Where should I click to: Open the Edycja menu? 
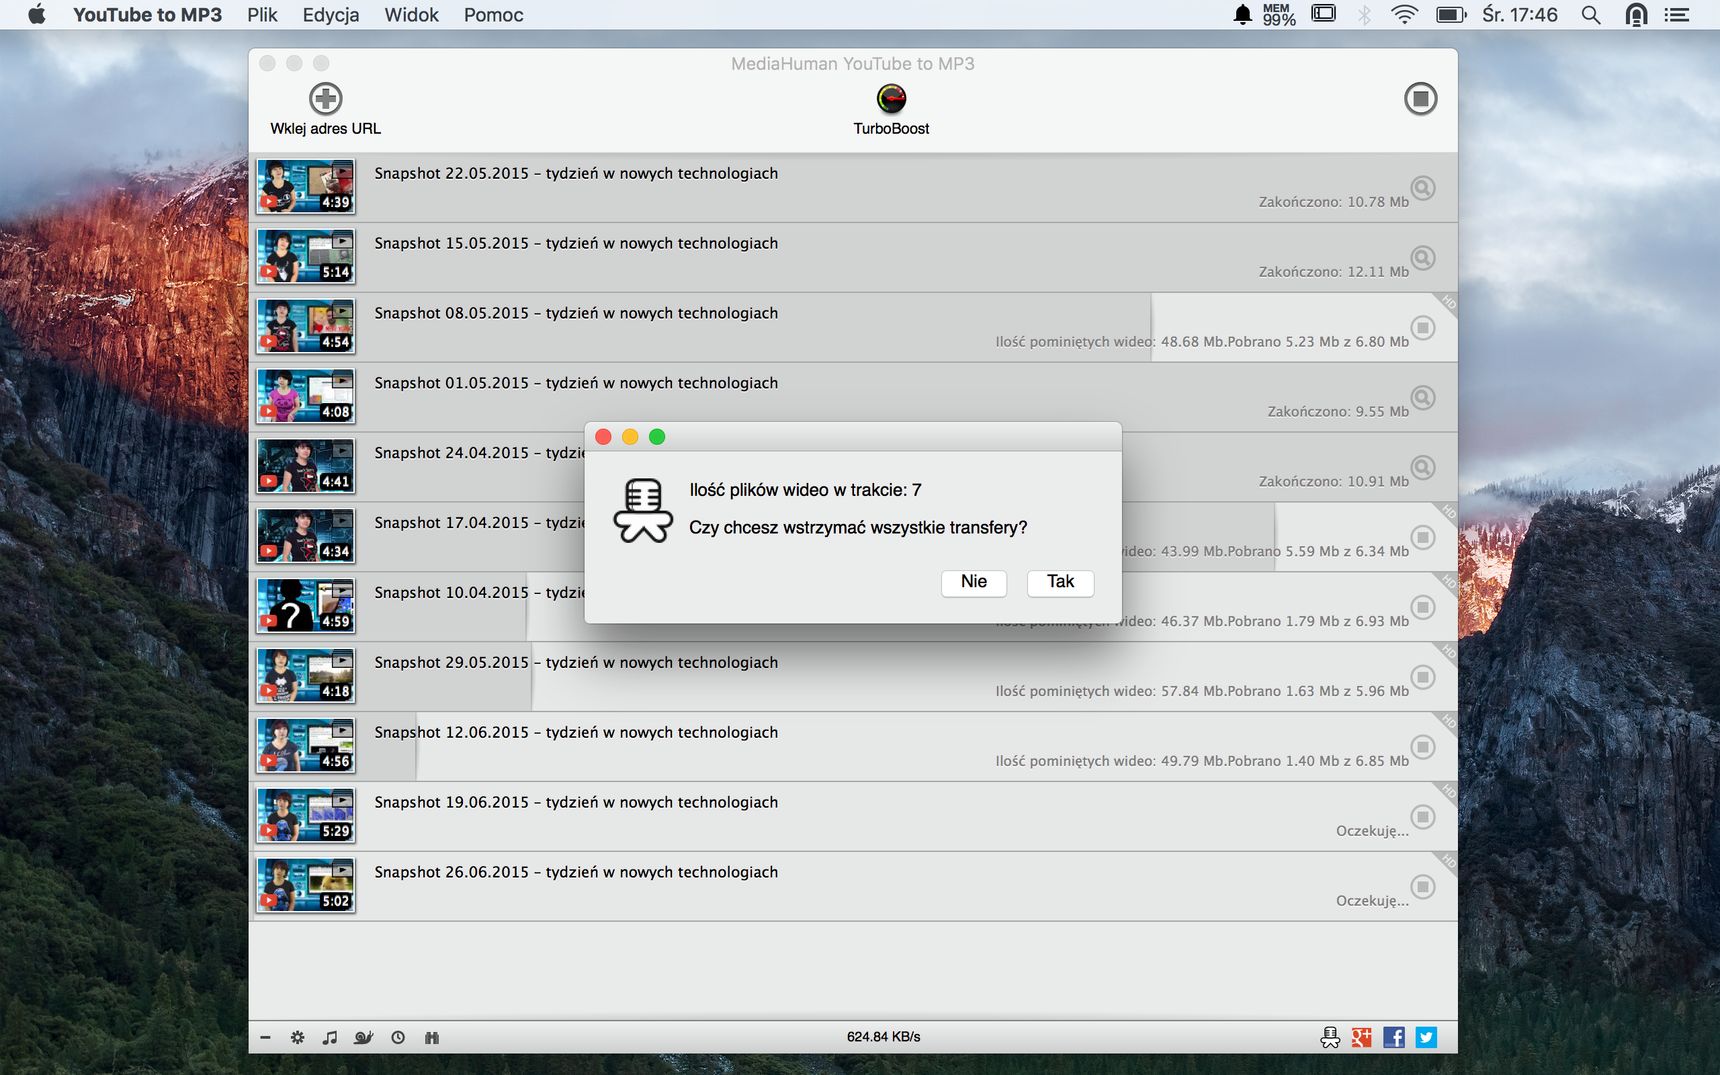[x=331, y=15]
